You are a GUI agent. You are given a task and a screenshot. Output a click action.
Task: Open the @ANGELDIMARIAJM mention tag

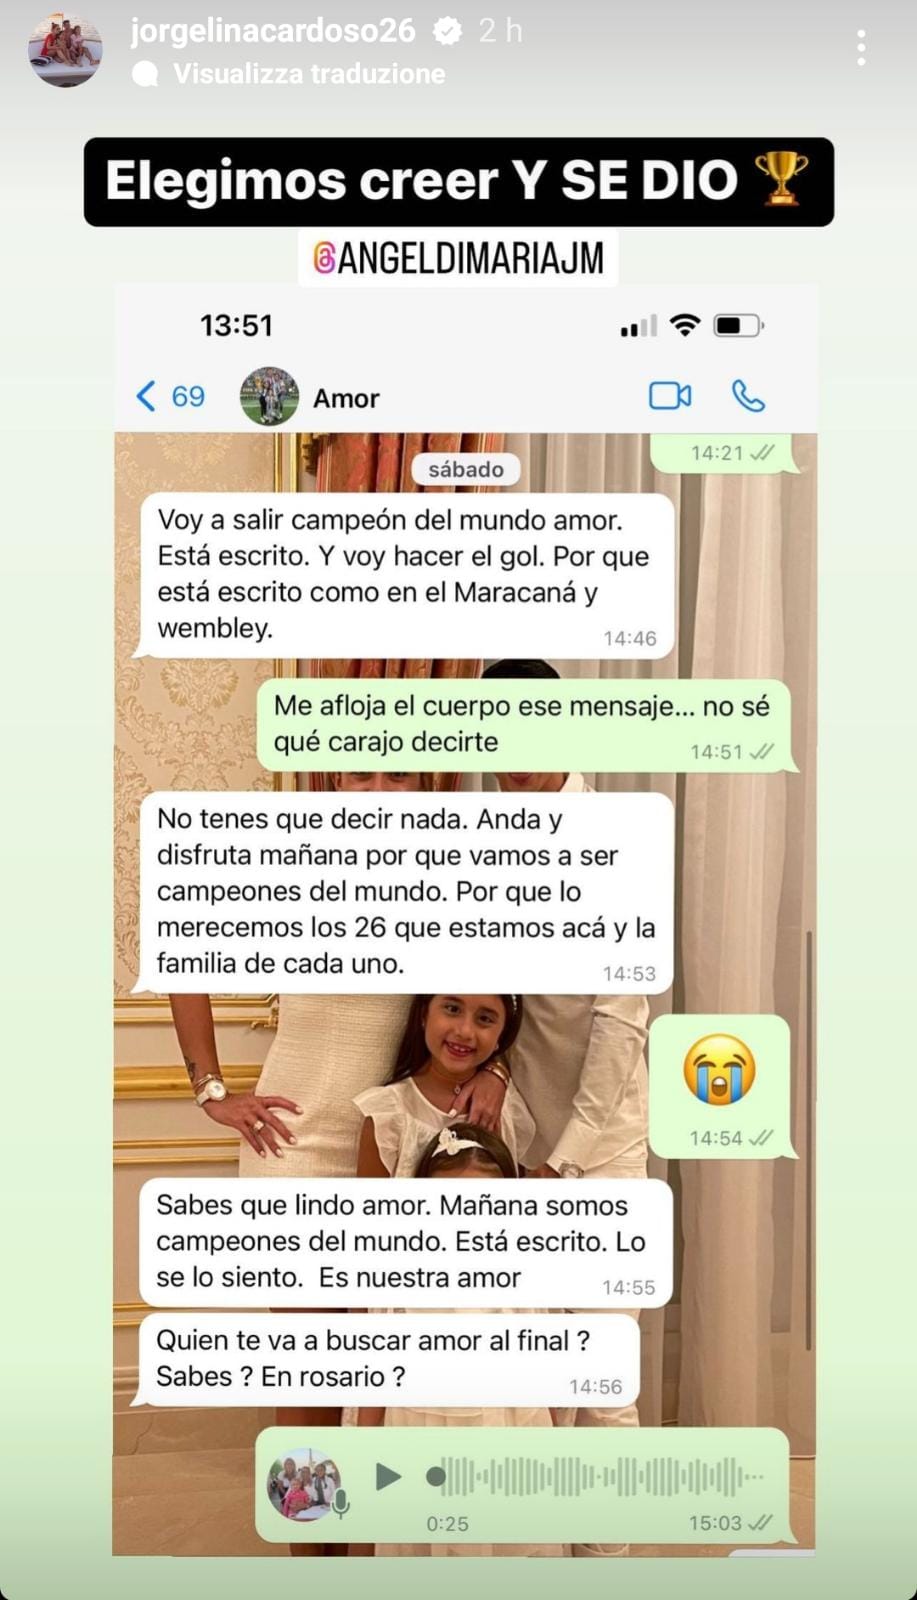point(458,258)
